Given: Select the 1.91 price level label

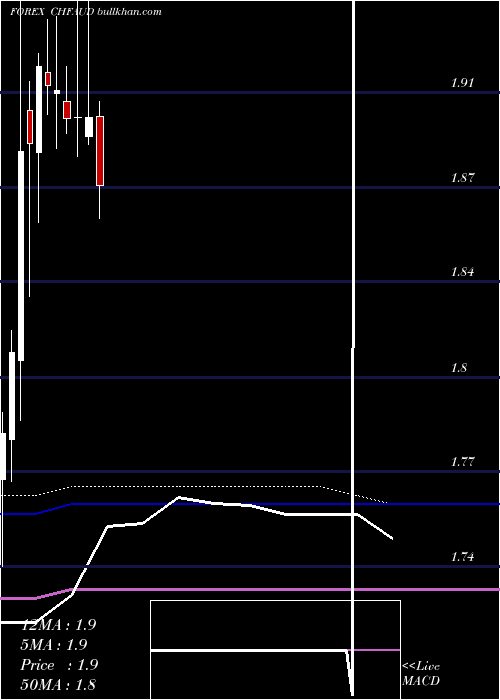Looking at the screenshot, I should pyautogui.click(x=462, y=83).
